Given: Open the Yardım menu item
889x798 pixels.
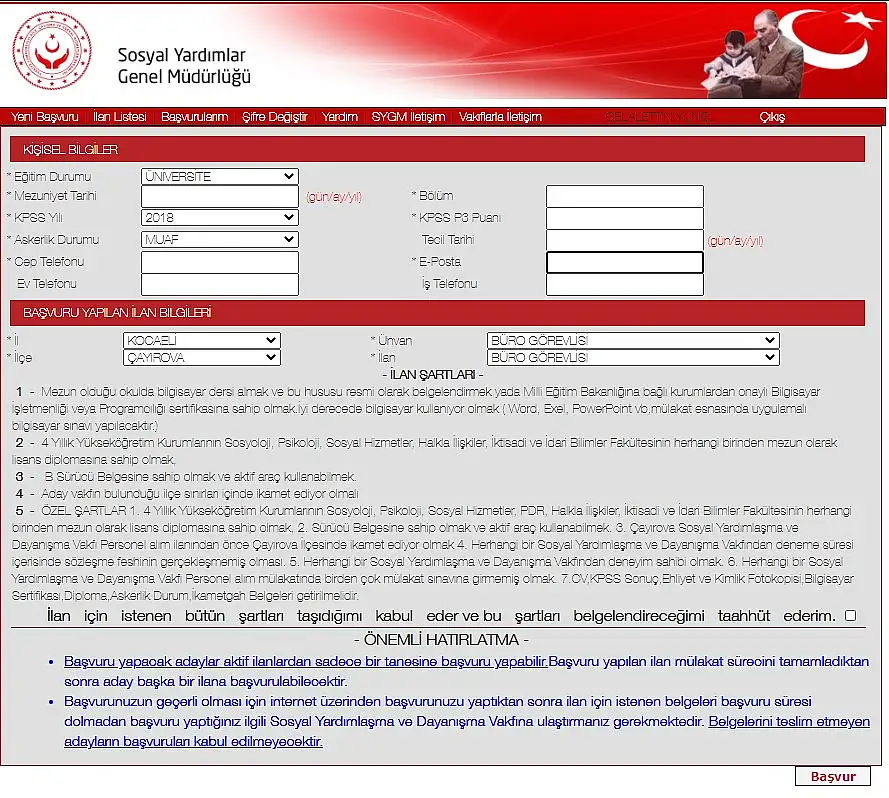Looking at the screenshot, I should click(x=340, y=117).
